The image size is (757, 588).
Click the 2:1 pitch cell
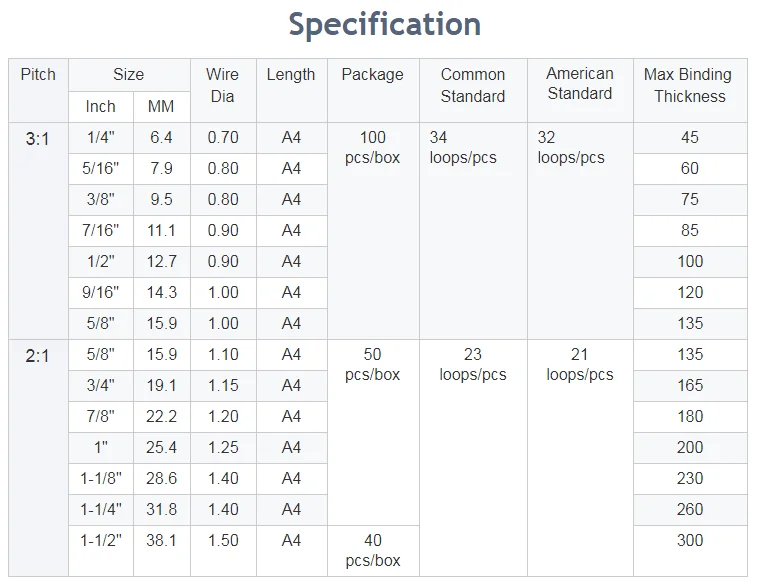click(38, 356)
